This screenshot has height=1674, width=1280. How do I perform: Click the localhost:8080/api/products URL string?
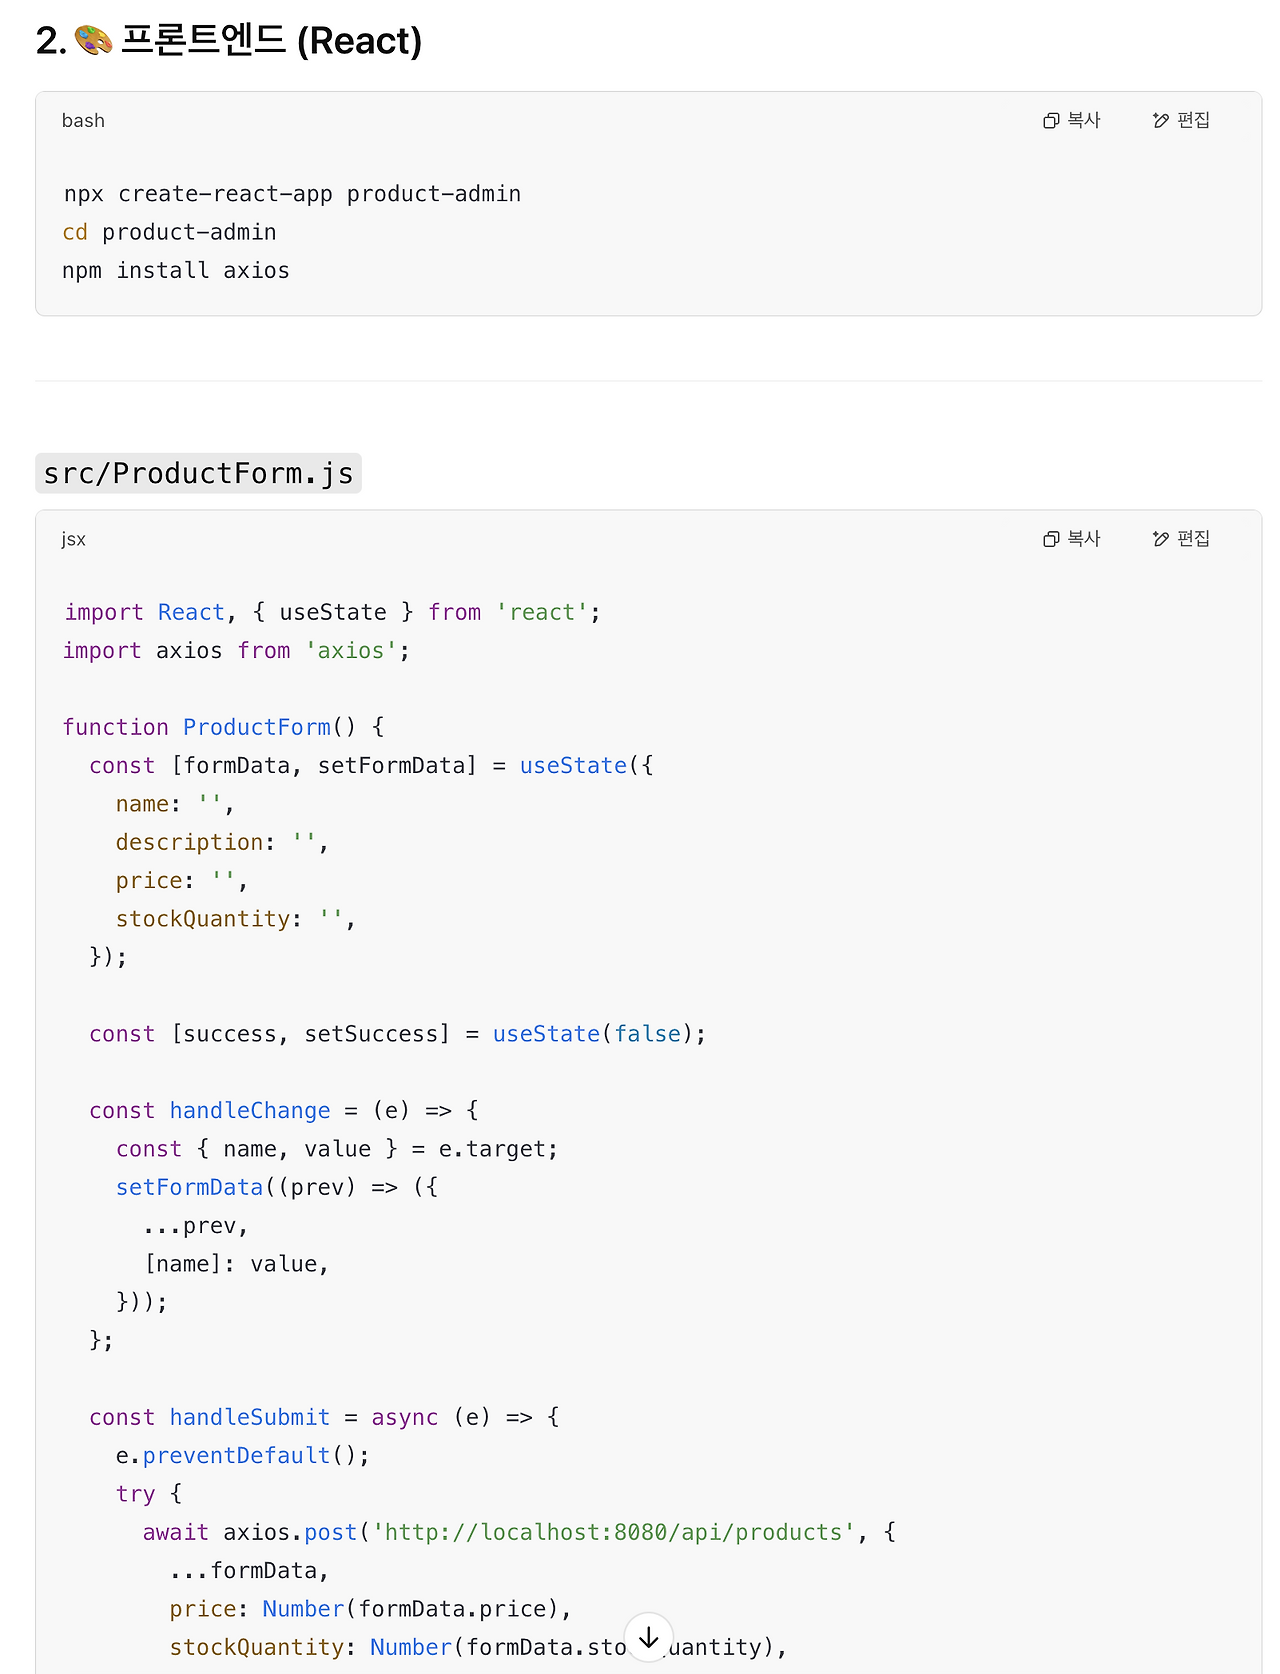pos(614,1532)
